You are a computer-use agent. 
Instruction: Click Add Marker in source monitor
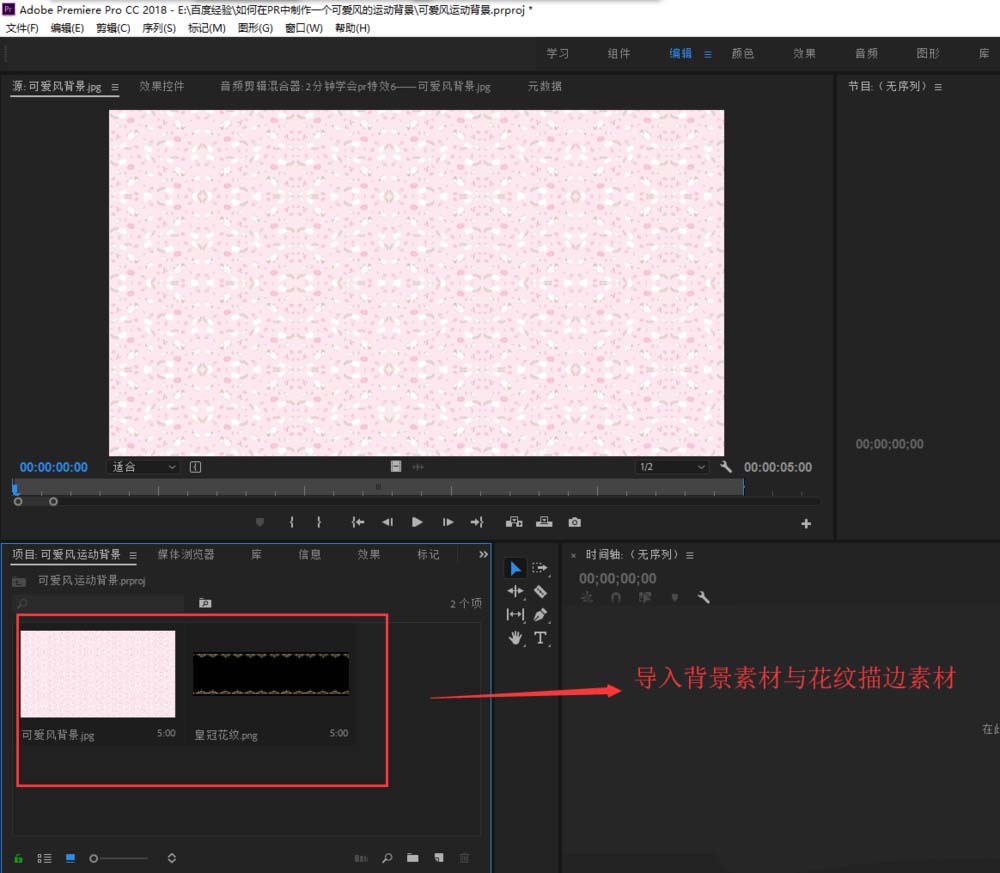coord(260,522)
